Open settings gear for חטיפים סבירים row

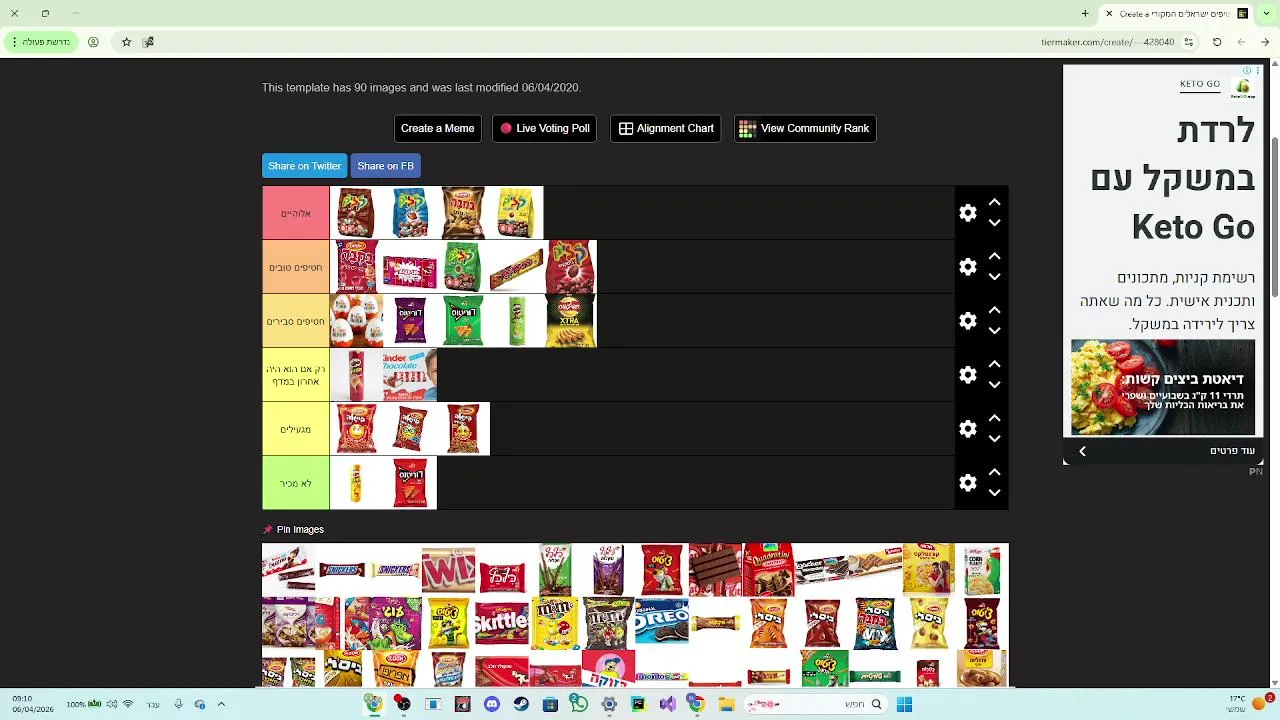tap(967, 321)
